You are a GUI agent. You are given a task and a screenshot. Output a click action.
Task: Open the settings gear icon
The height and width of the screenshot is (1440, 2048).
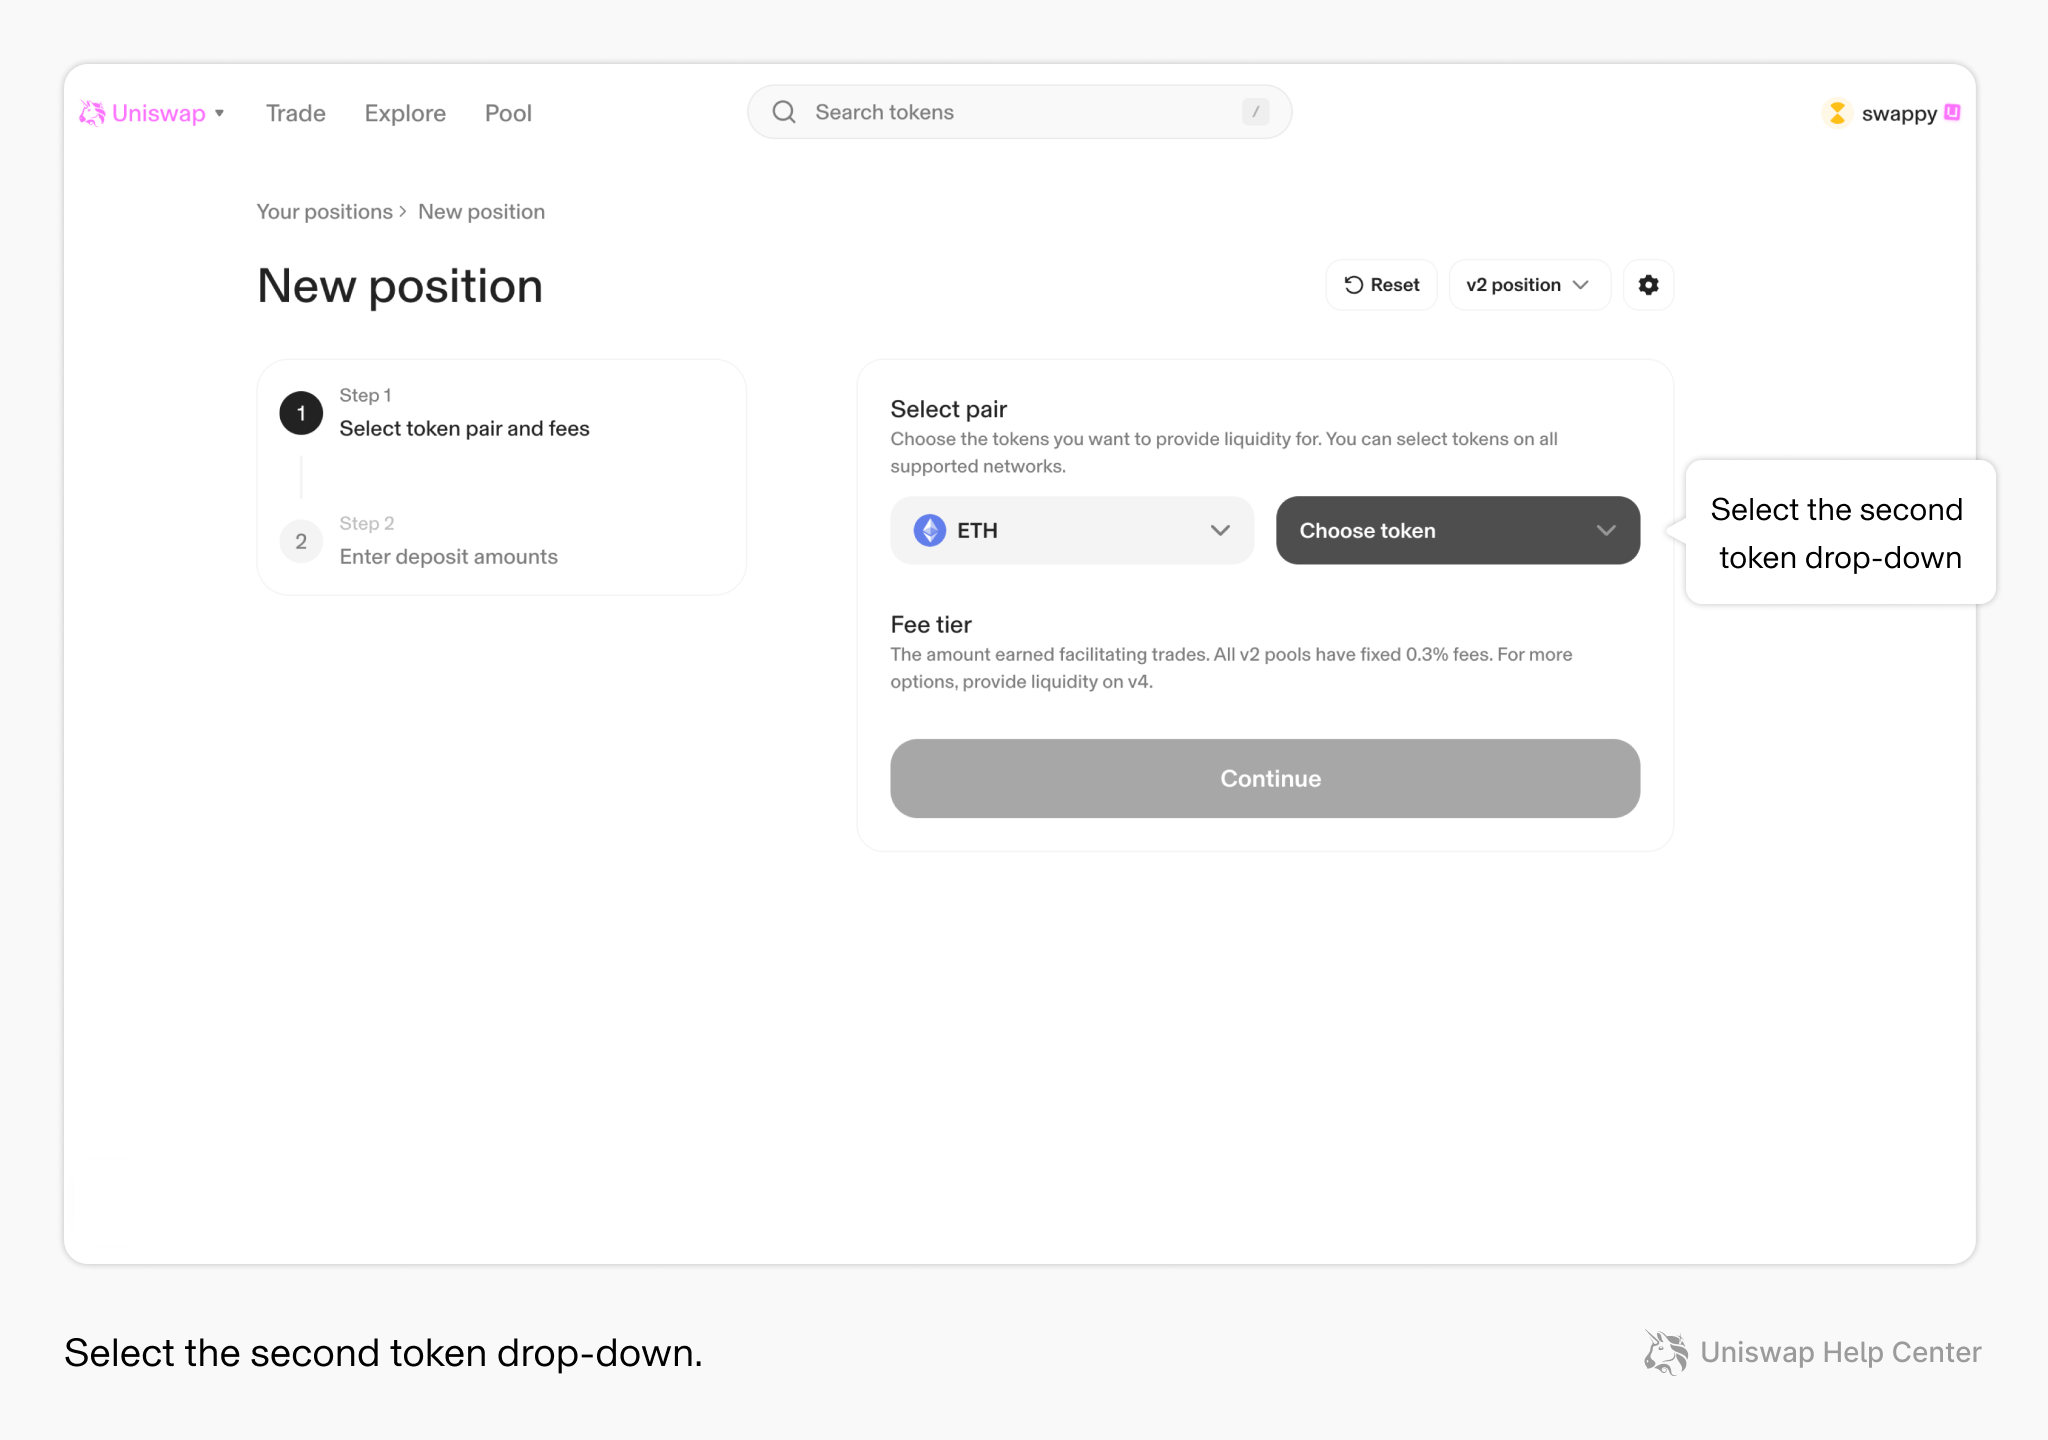1648,285
